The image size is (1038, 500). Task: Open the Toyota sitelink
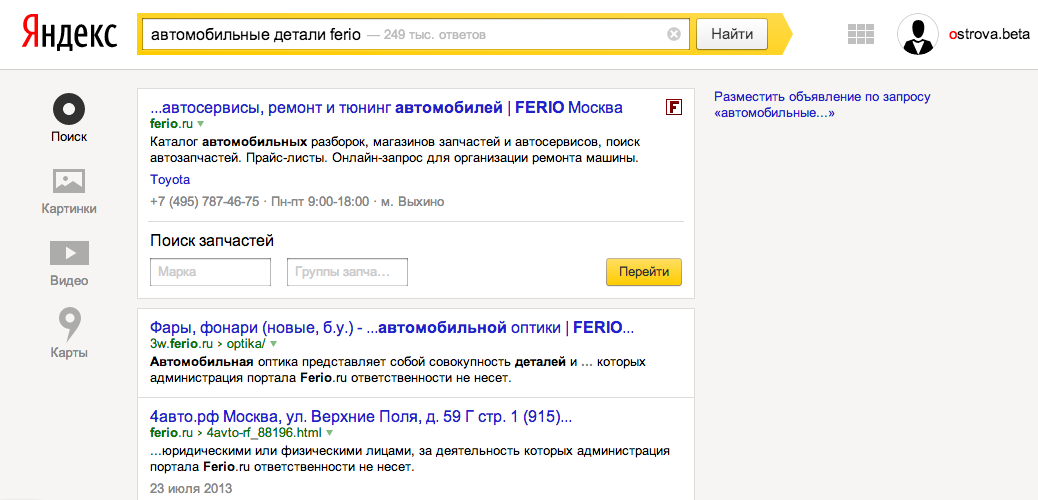(x=170, y=179)
